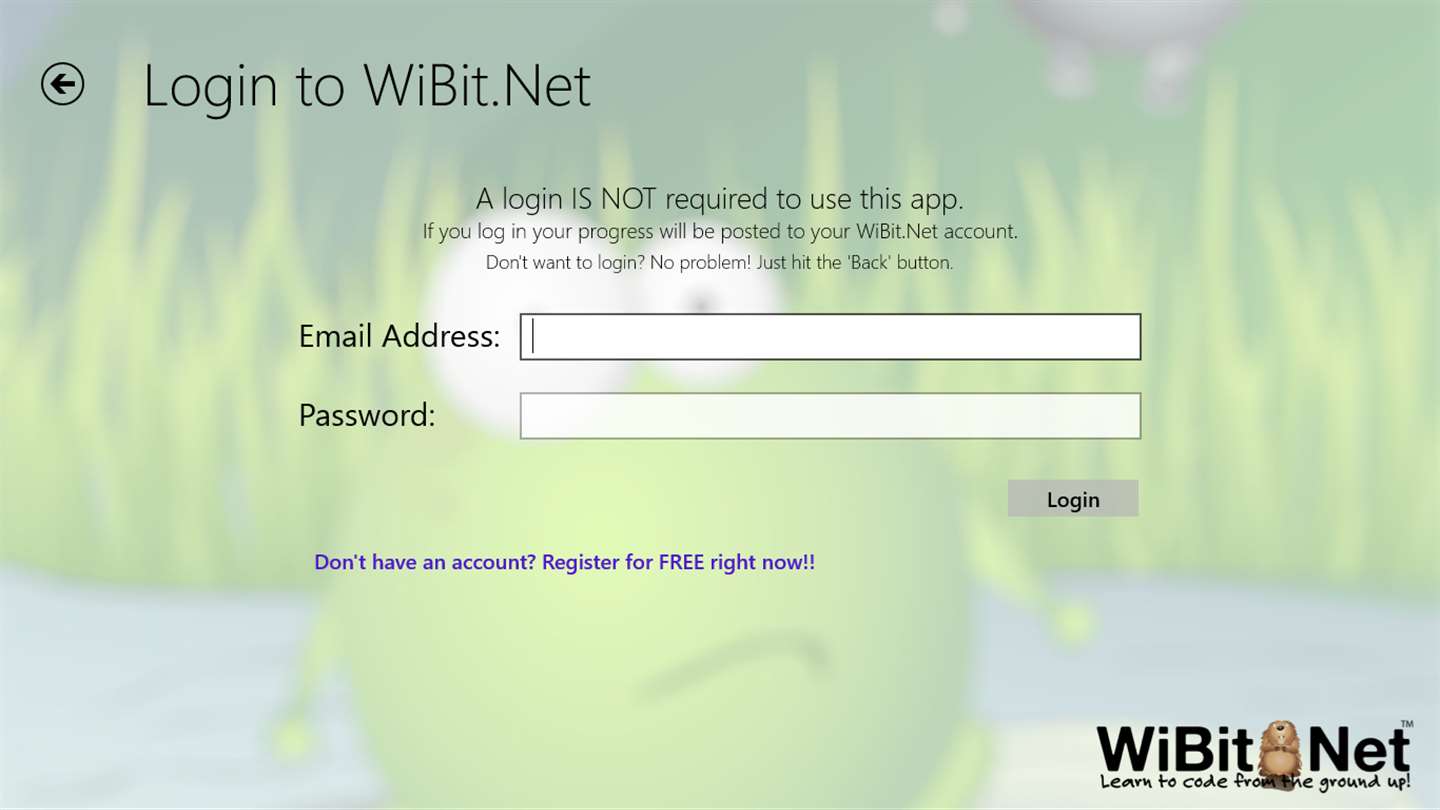Click the WiBit.Net logo in the corner

click(x=1255, y=753)
